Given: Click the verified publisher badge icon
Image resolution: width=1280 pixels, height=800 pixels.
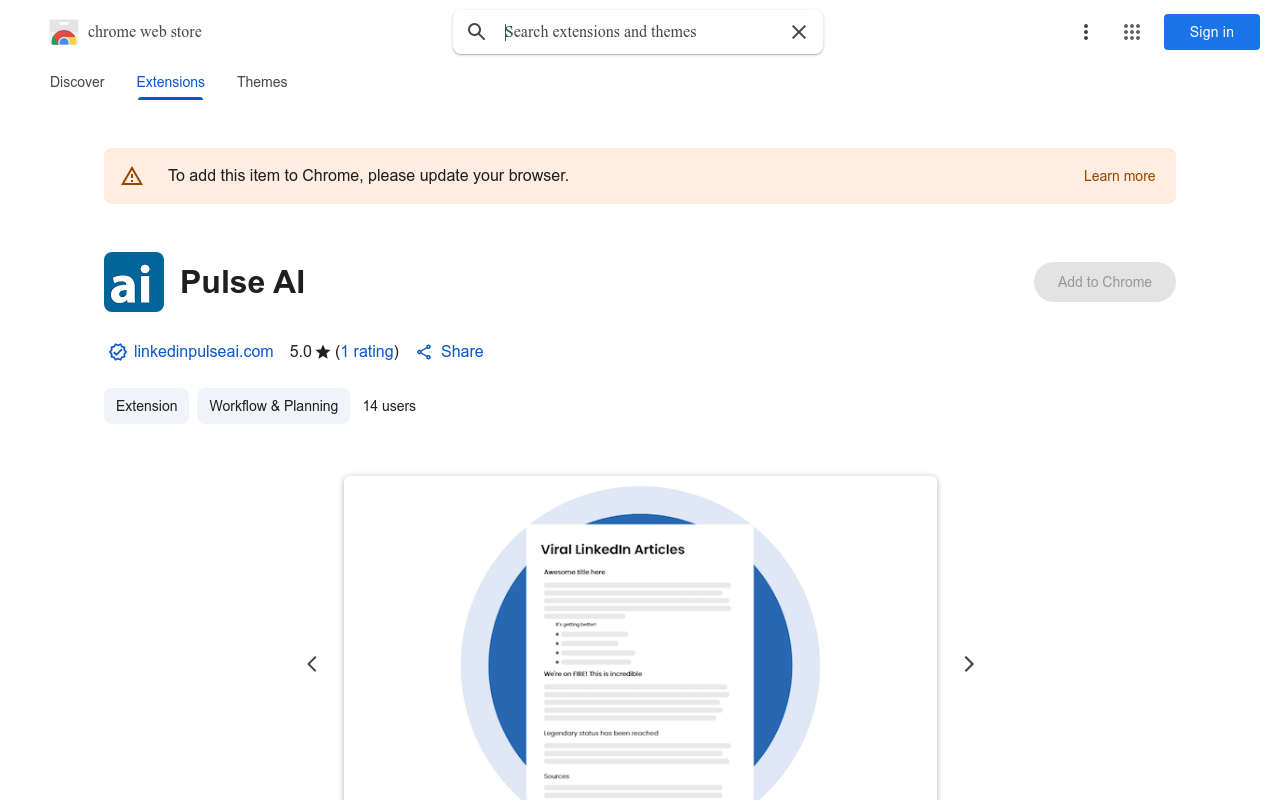Looking at the screenshot, I should click(118, 352).
